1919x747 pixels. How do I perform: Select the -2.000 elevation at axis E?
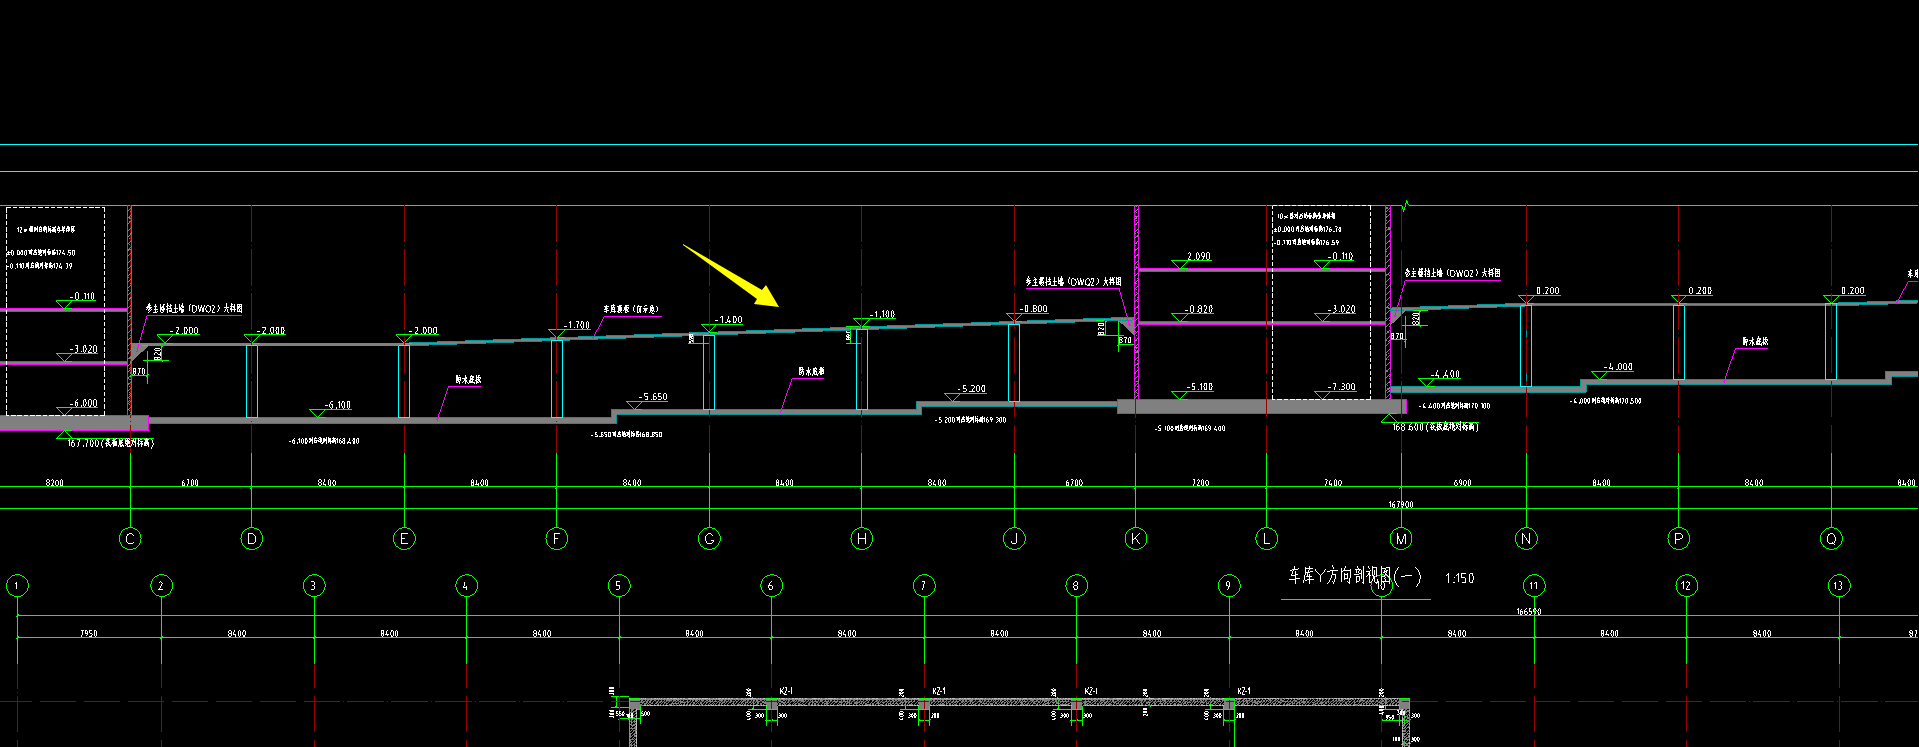423,330
